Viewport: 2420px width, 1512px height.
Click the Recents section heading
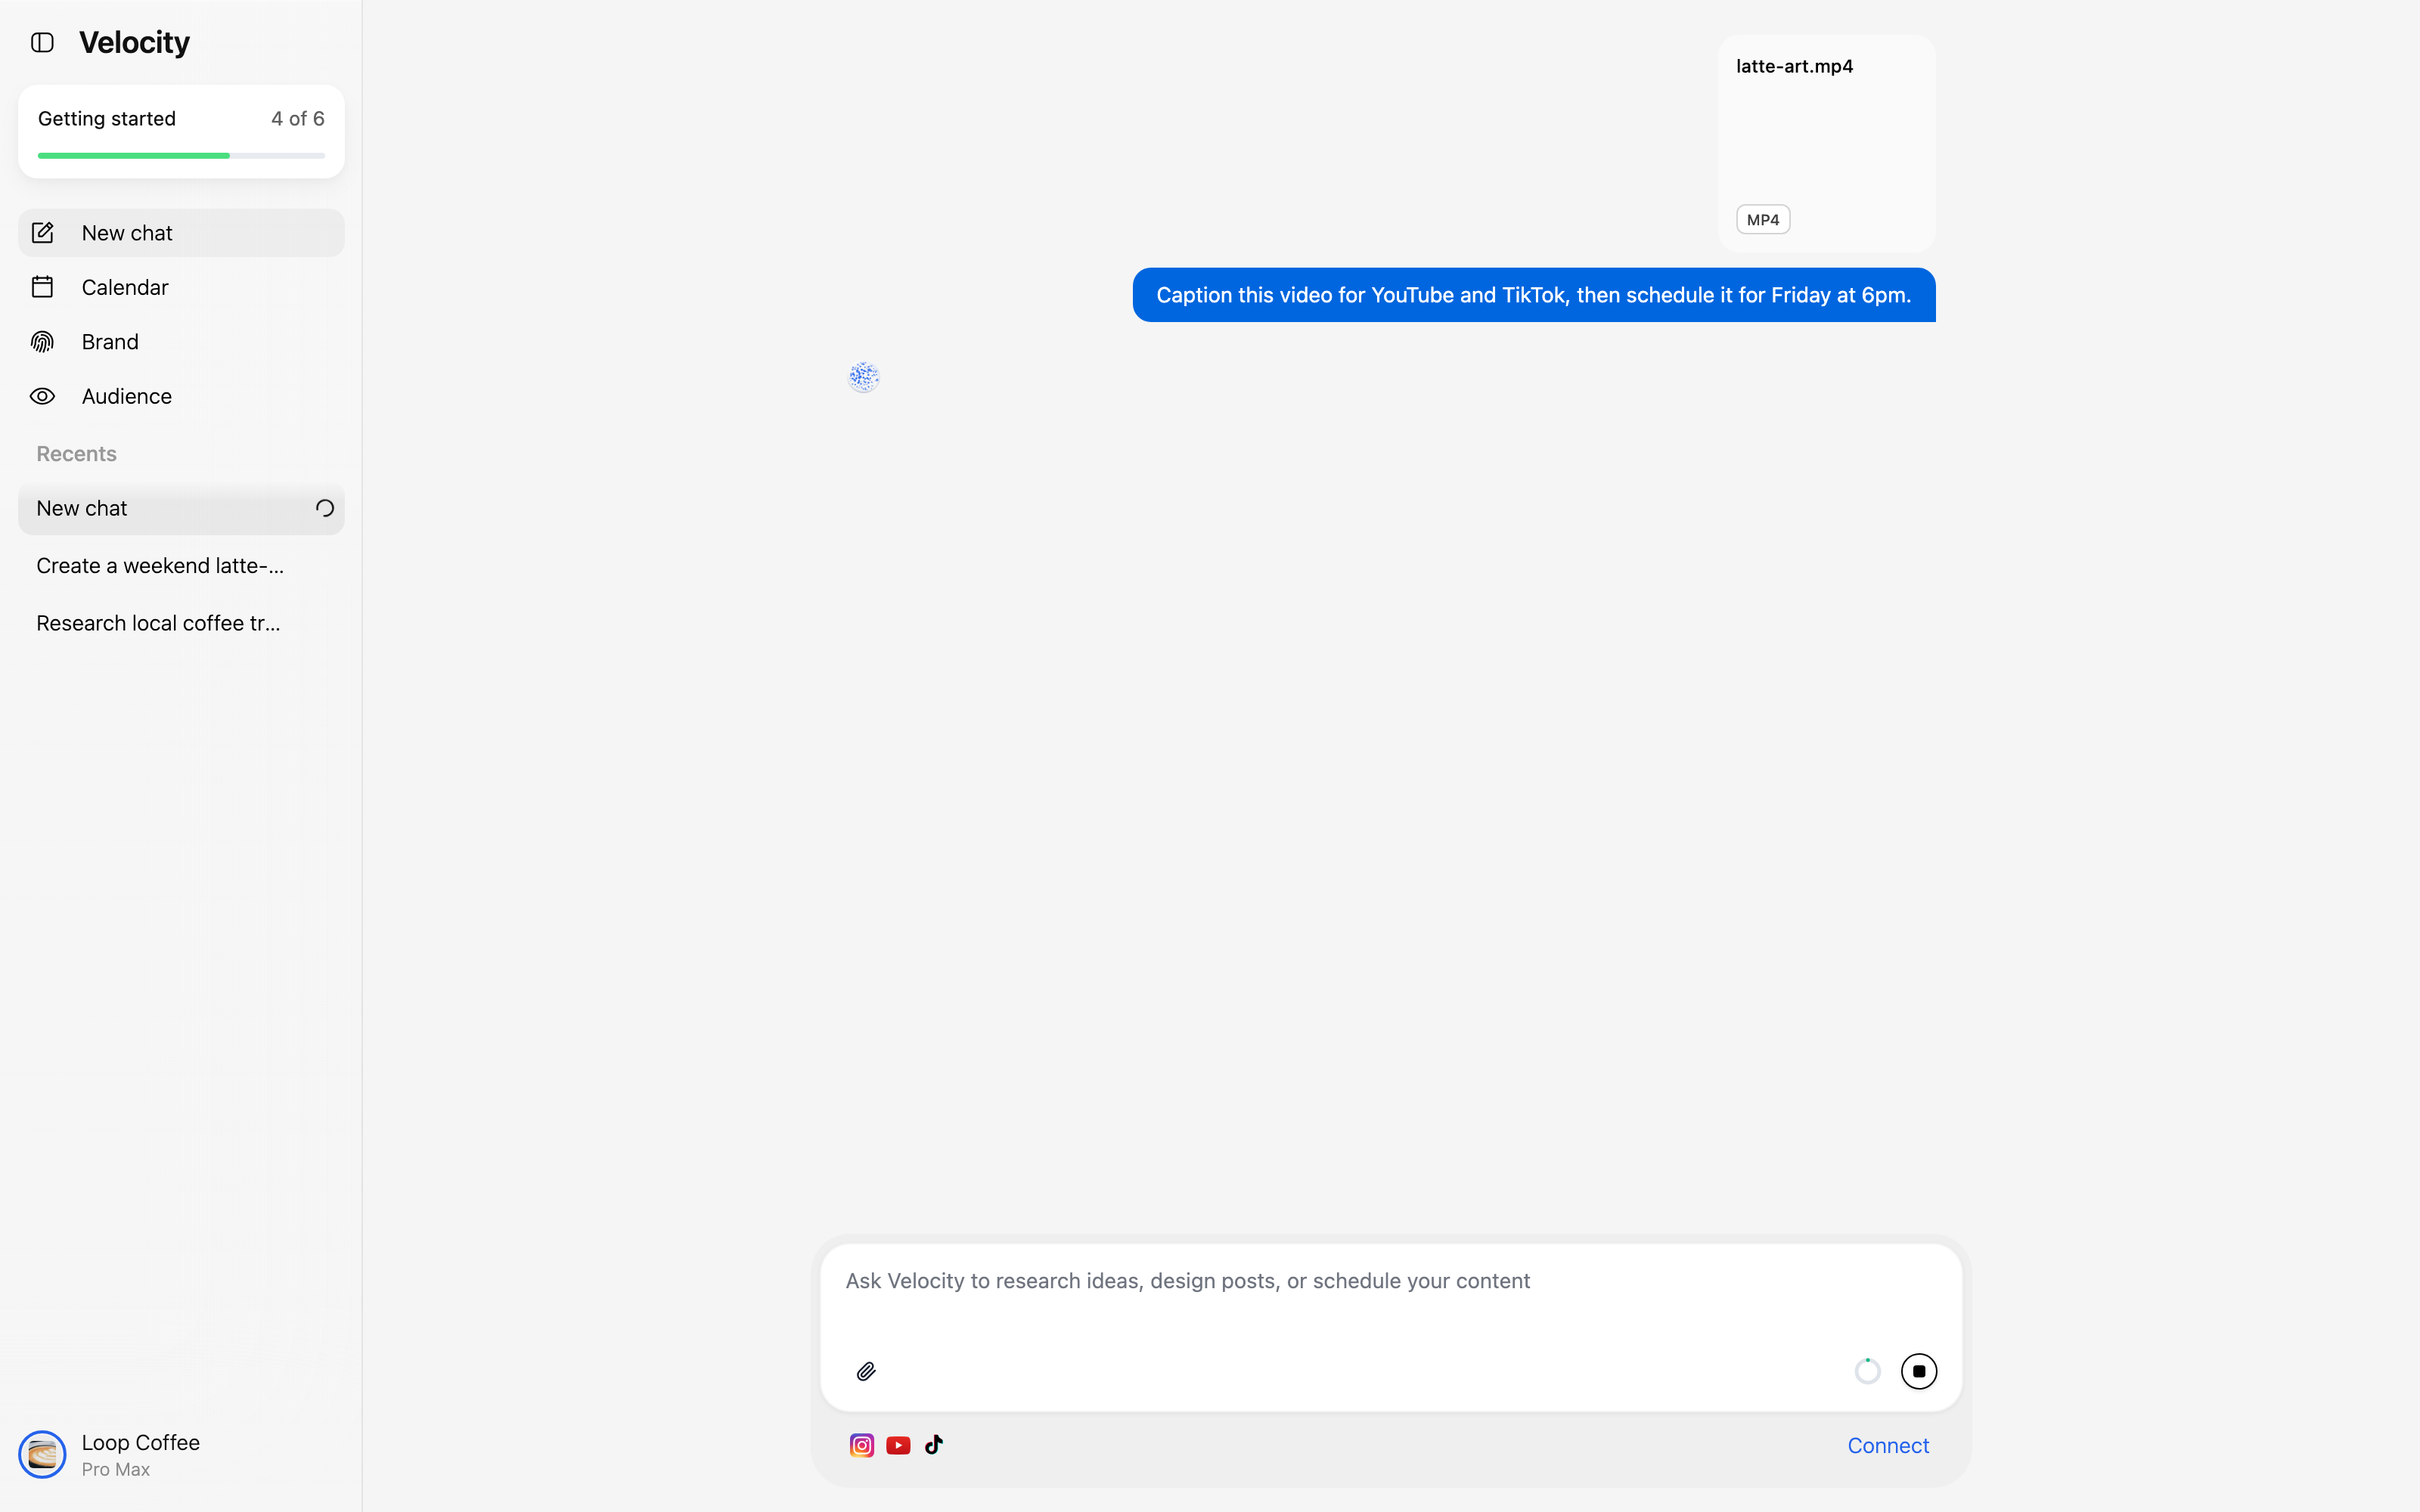77,454
